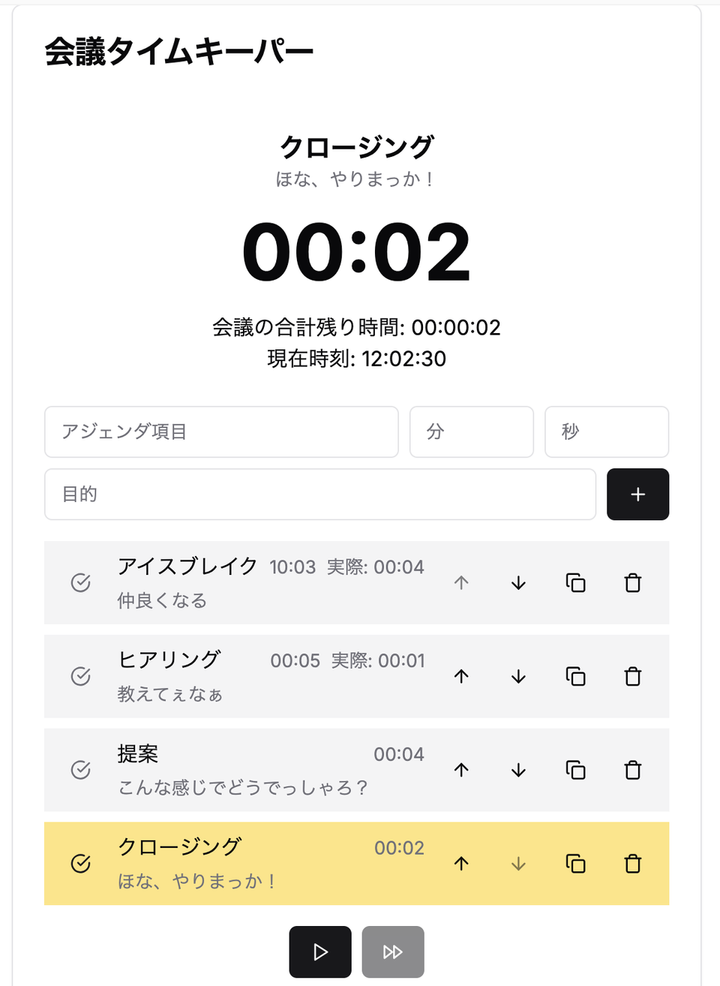The image size is (720, 986).
Task: Click the 分 minutes input field
Action: pos(471,432)
